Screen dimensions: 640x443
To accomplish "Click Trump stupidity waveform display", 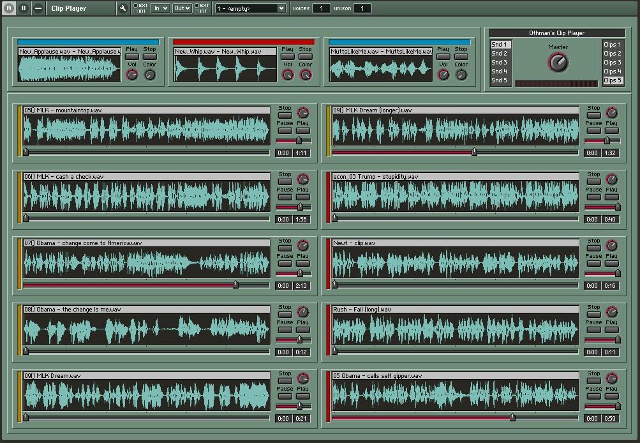I will [456, 196].
